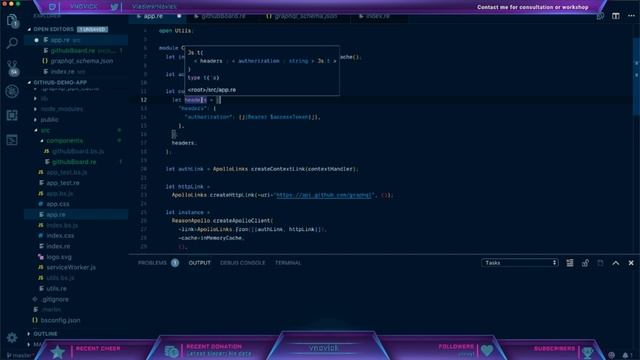Close the bottom panel
640x360 pixels.
[631, 263]
